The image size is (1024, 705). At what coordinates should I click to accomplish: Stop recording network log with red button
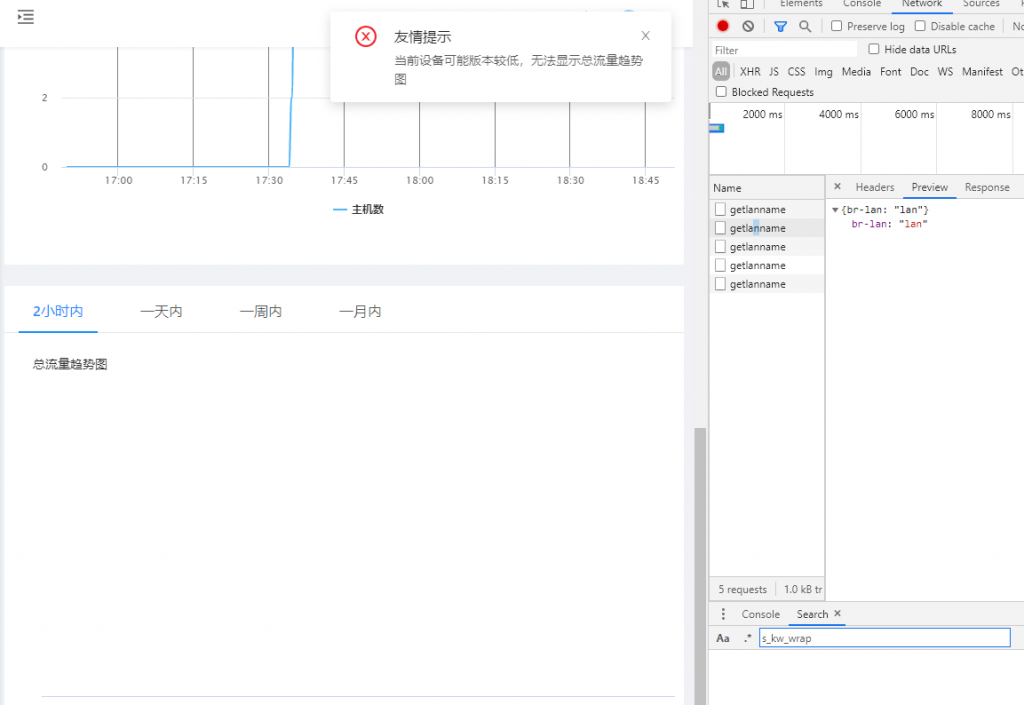pyautogui.click(x=722, y=26)
